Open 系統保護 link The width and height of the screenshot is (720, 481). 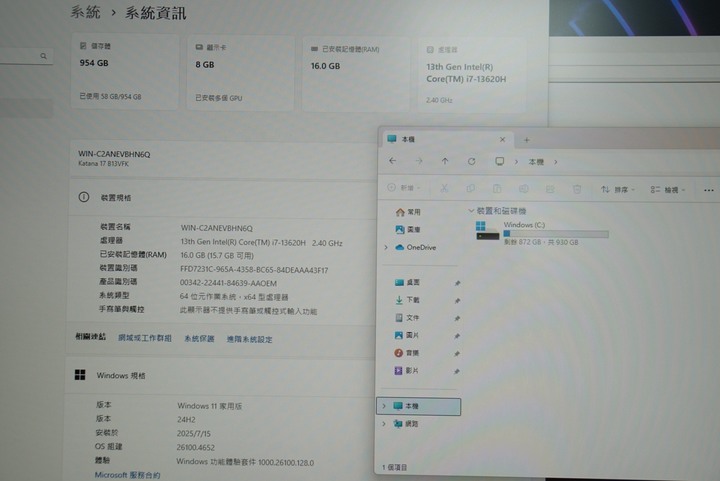199,339
